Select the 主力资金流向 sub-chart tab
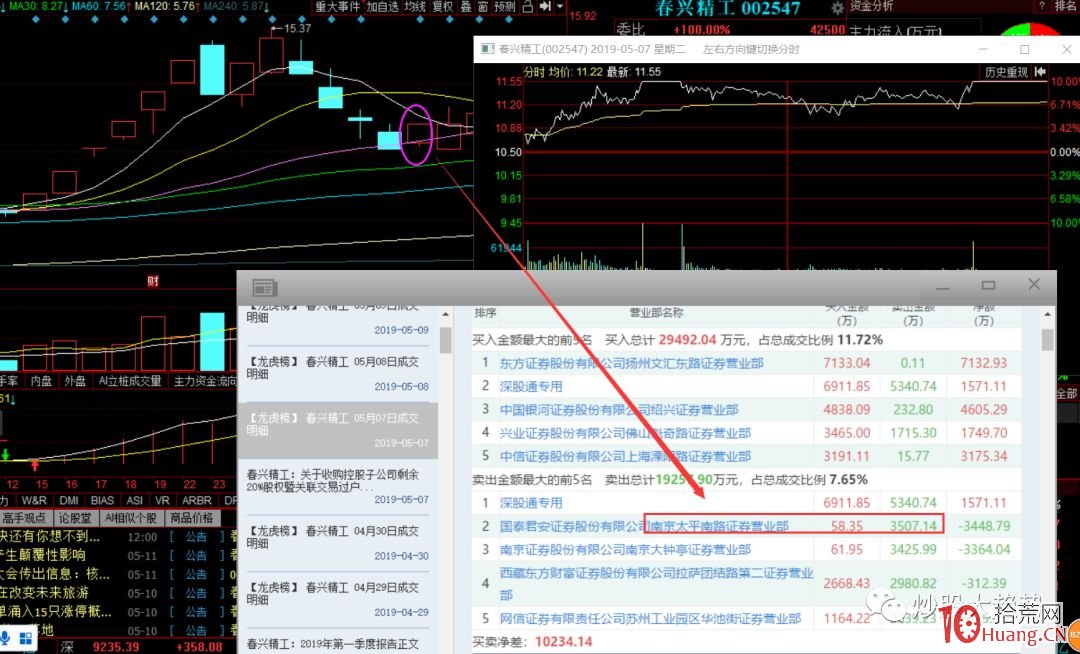This screenshot has height=654, width=1080. pyautogui.click(x=204, y=381)
